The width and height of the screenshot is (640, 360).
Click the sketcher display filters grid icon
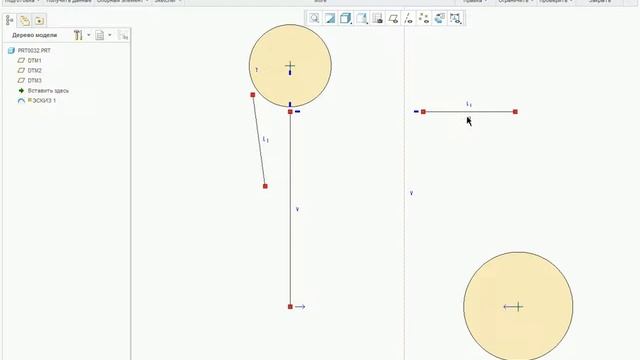[378, 18]
